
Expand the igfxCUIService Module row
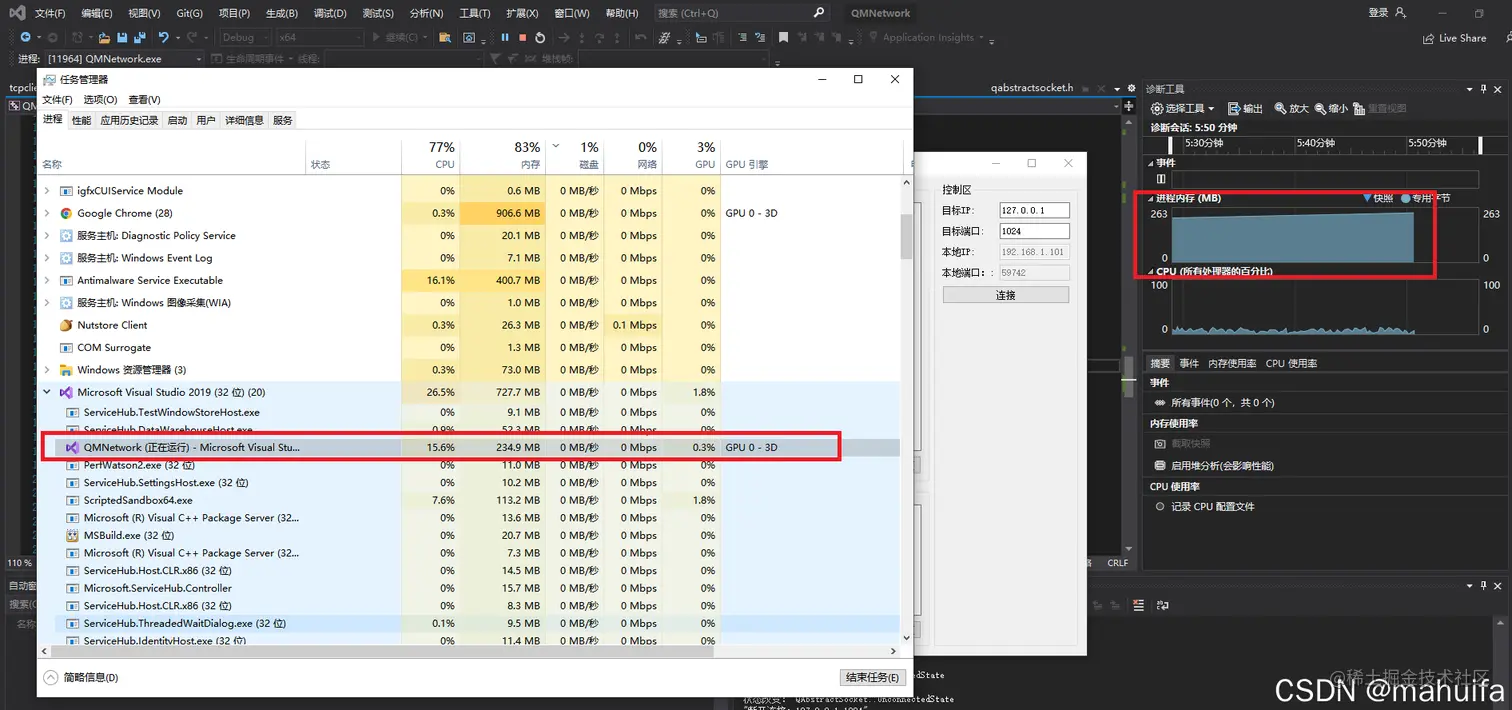pyautogui.click(x=47, y=190)
